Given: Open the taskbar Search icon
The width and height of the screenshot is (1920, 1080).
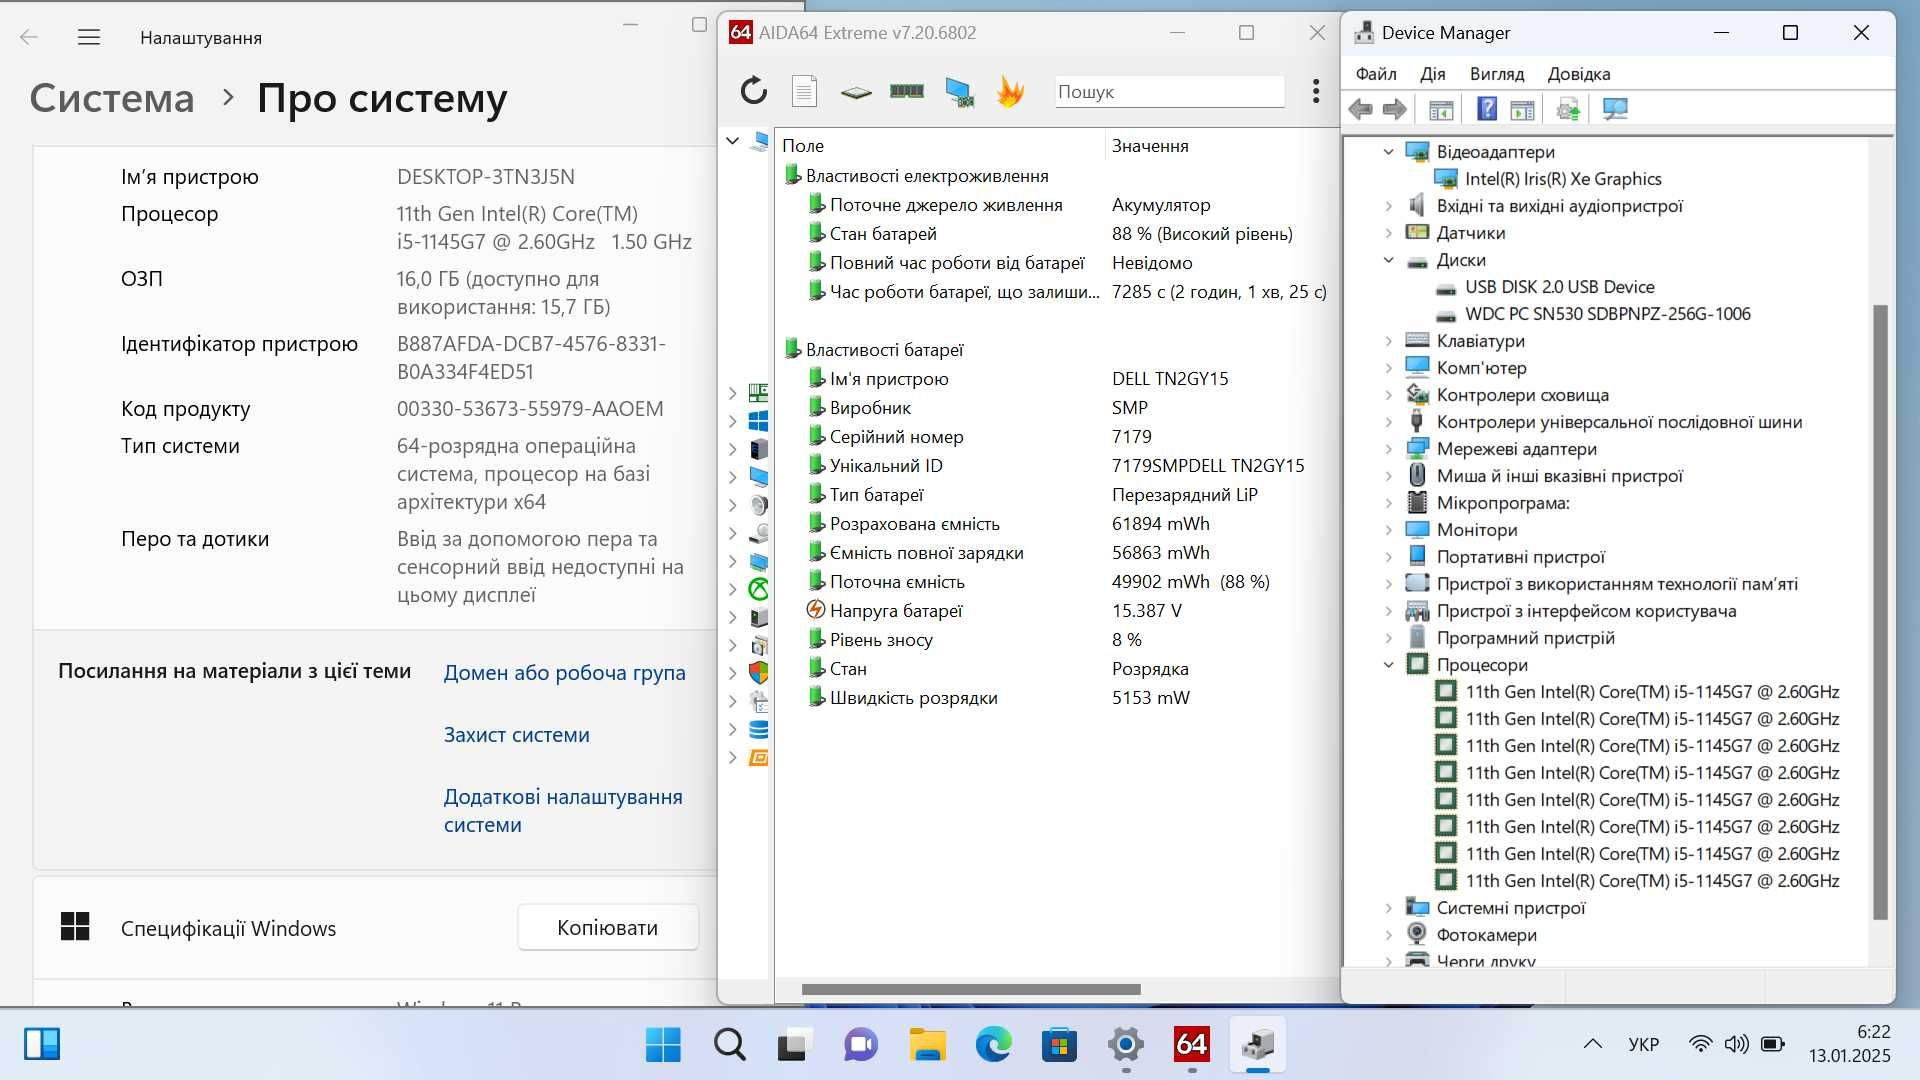Looking at the screenshot, I should coord(730,1045).
